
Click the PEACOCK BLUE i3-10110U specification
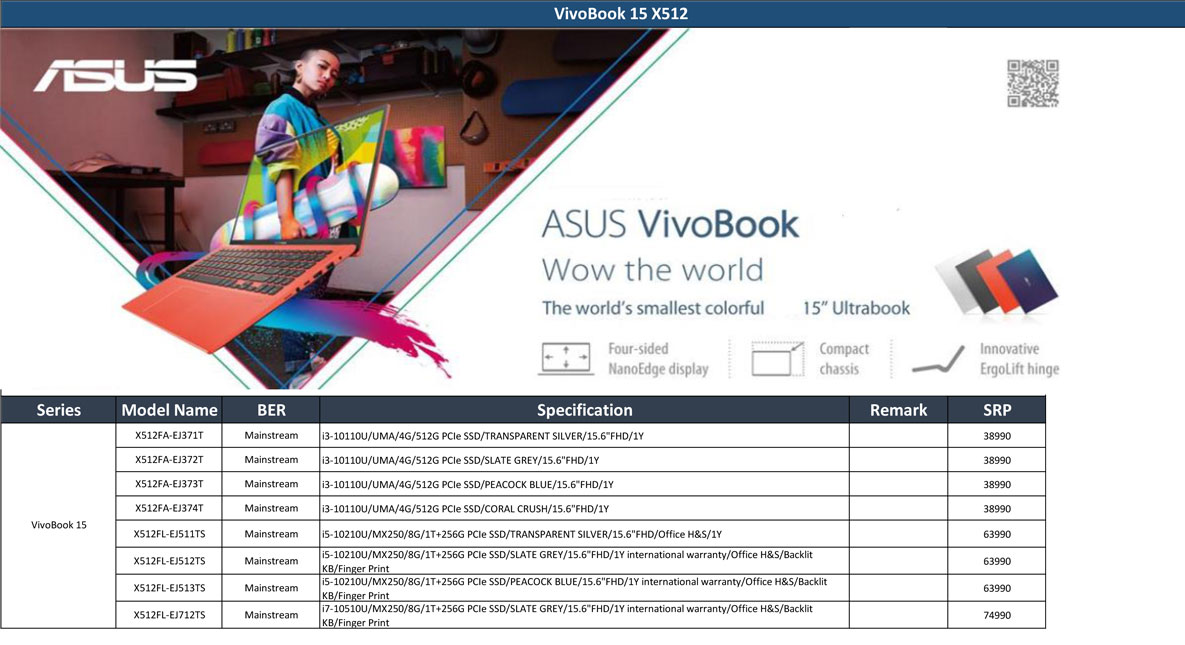[x=584, y=484]
